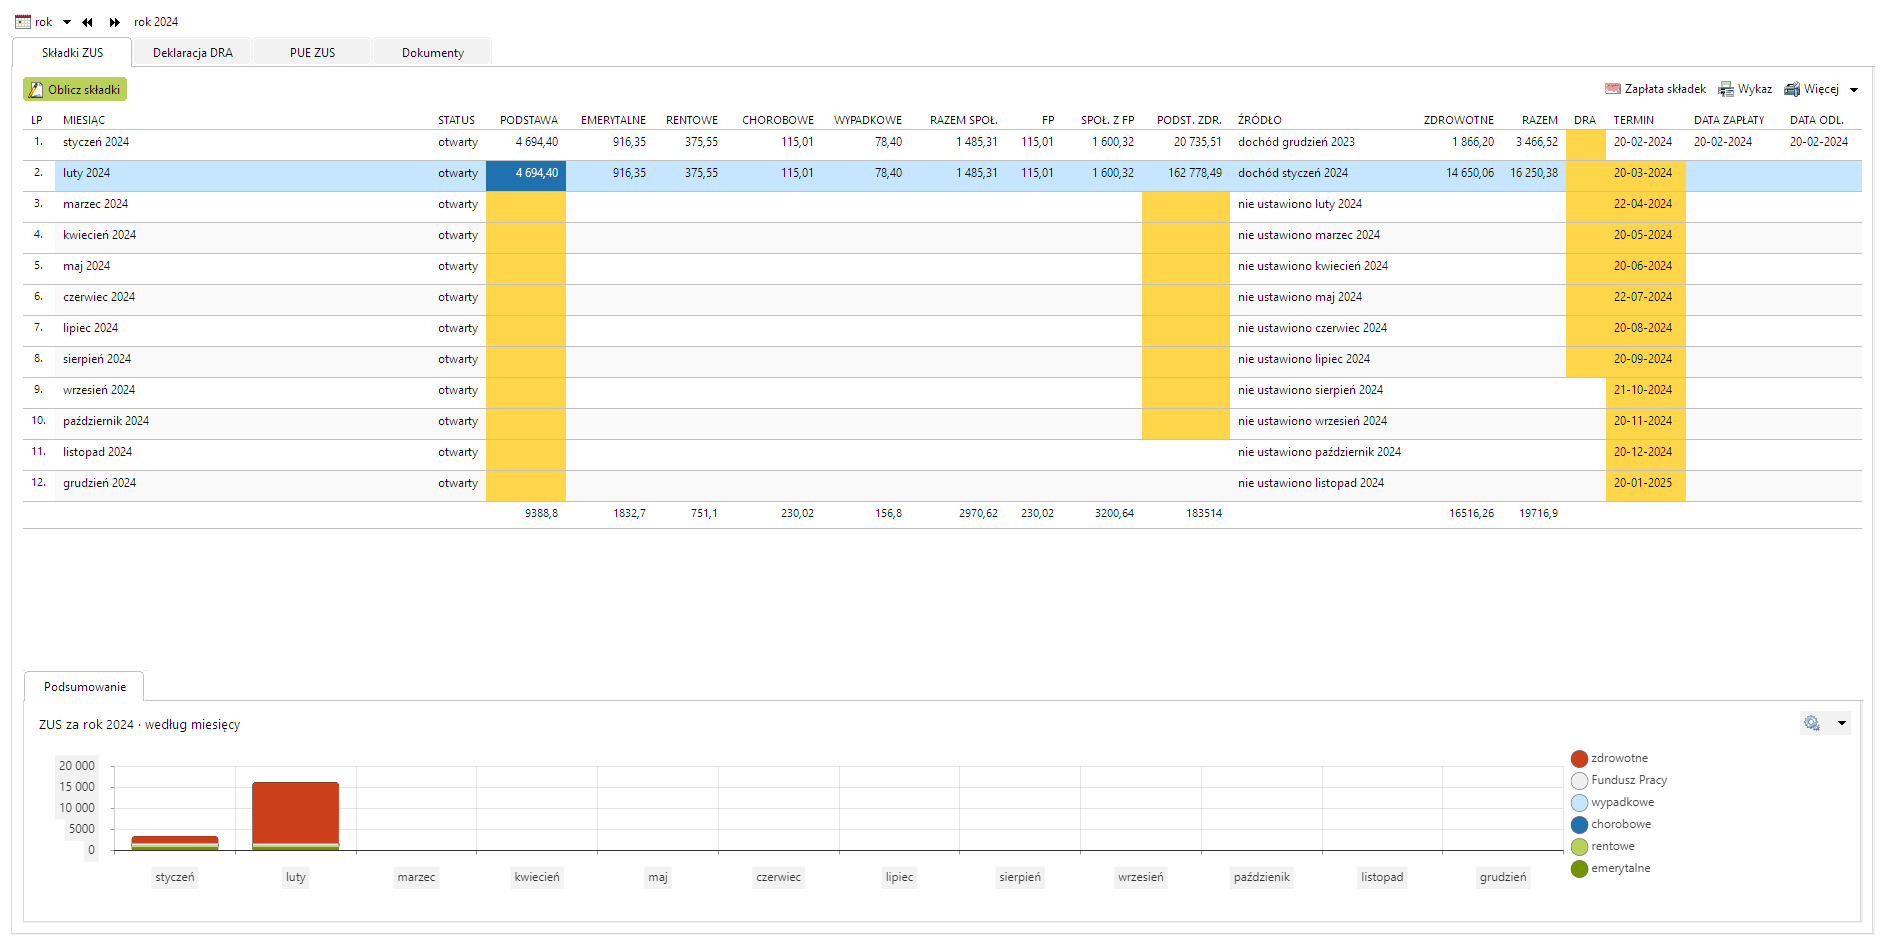Toggle the zdrowotne series in chart legend
The image size is (1884, 944).
tap(1579, 759)
